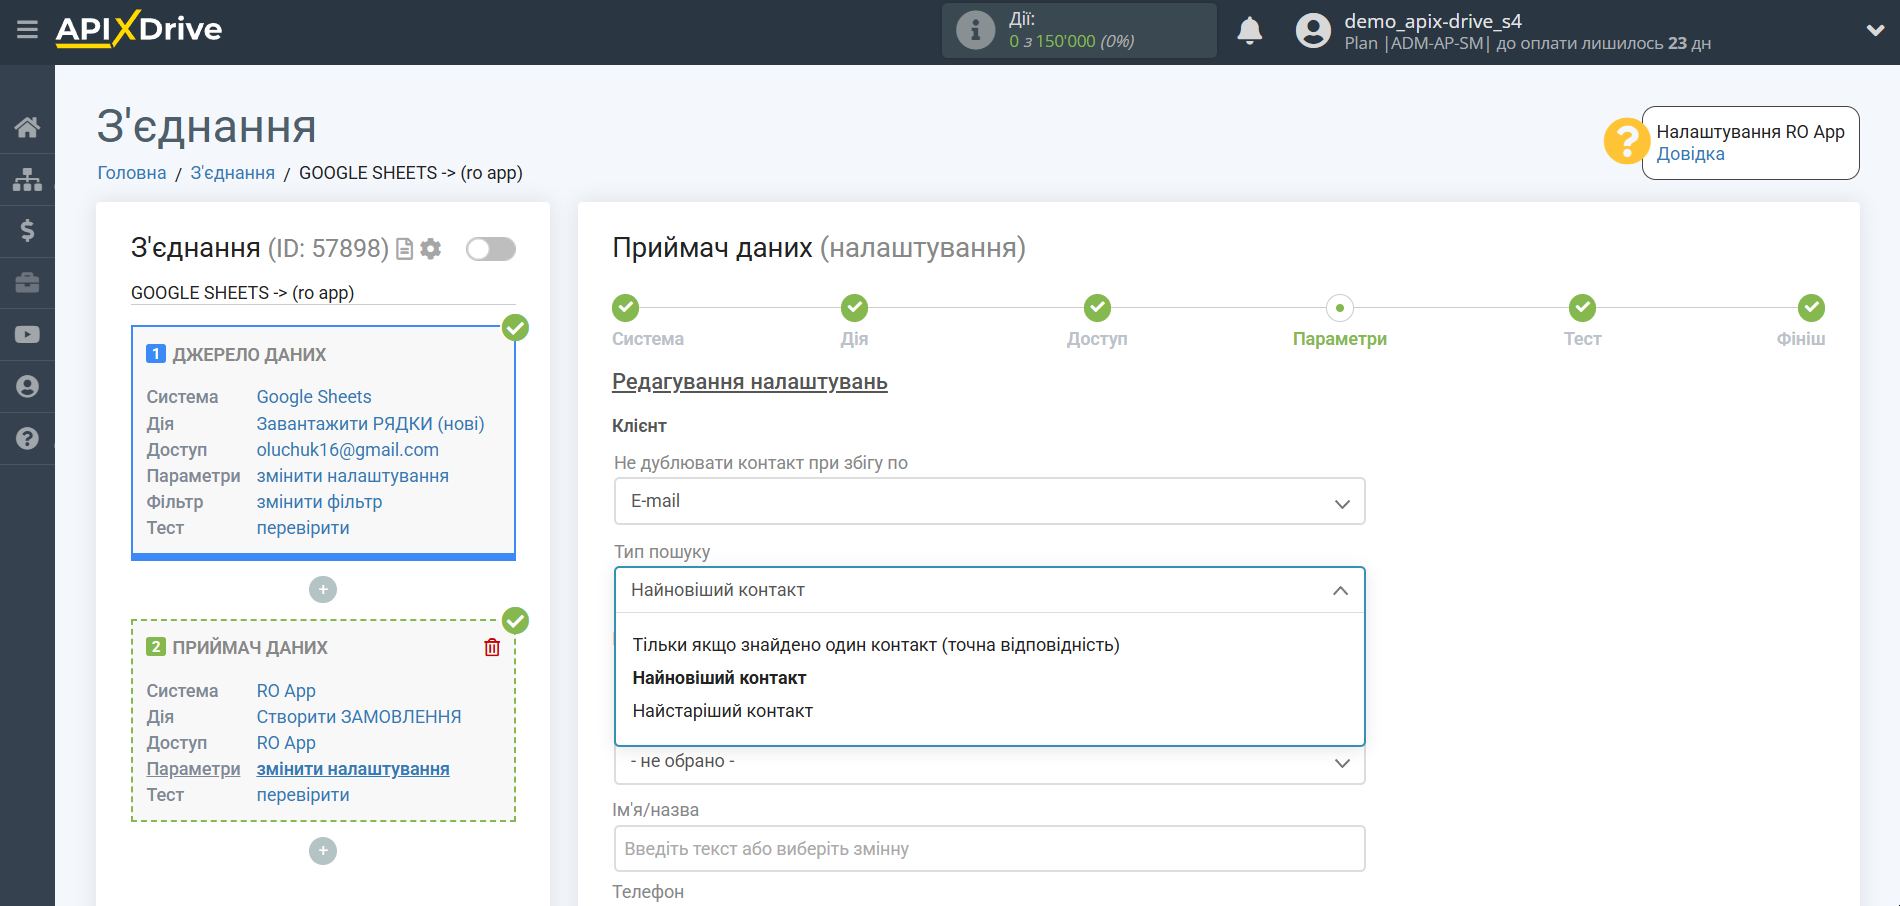Click the 'Довідка' help link
1900x906 pixels.
click(x=1690, y=154)
